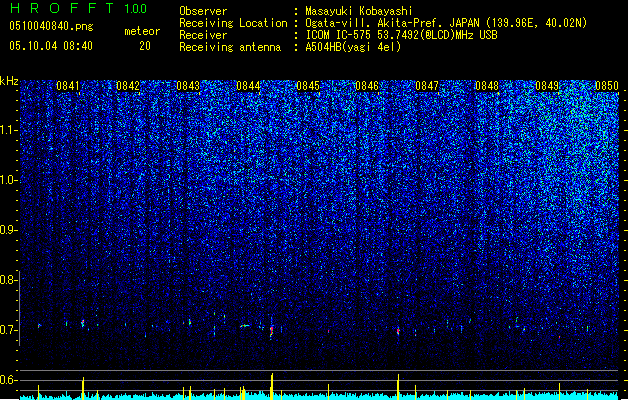Click the Observer label
This screenshot has height=400, width=629.
203,11
